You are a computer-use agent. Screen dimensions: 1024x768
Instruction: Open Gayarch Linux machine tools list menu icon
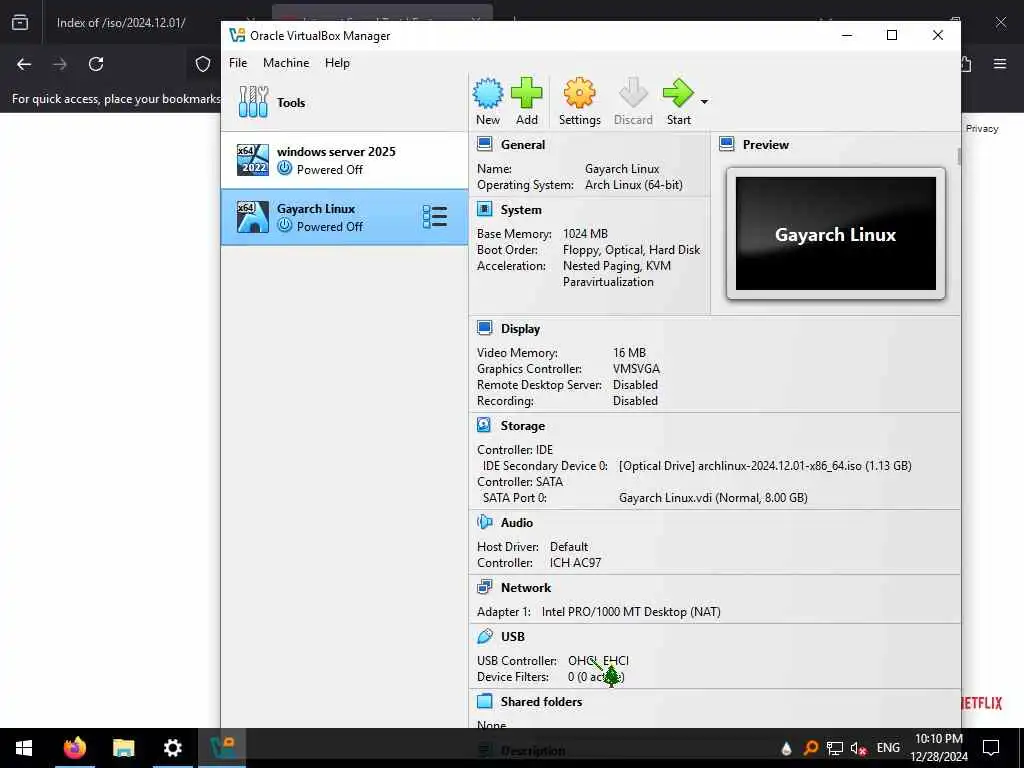click(435, 217)
